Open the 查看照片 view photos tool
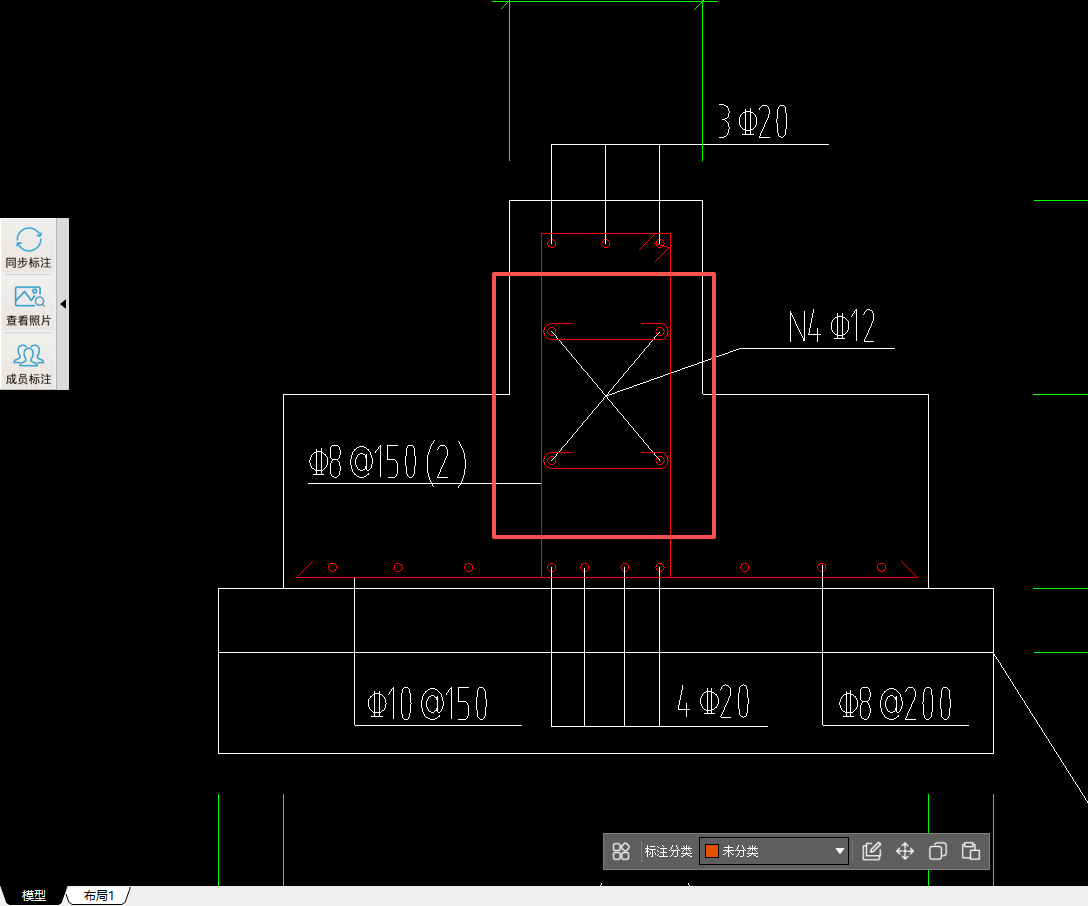The image size is (1088, 906). point(28,305)
